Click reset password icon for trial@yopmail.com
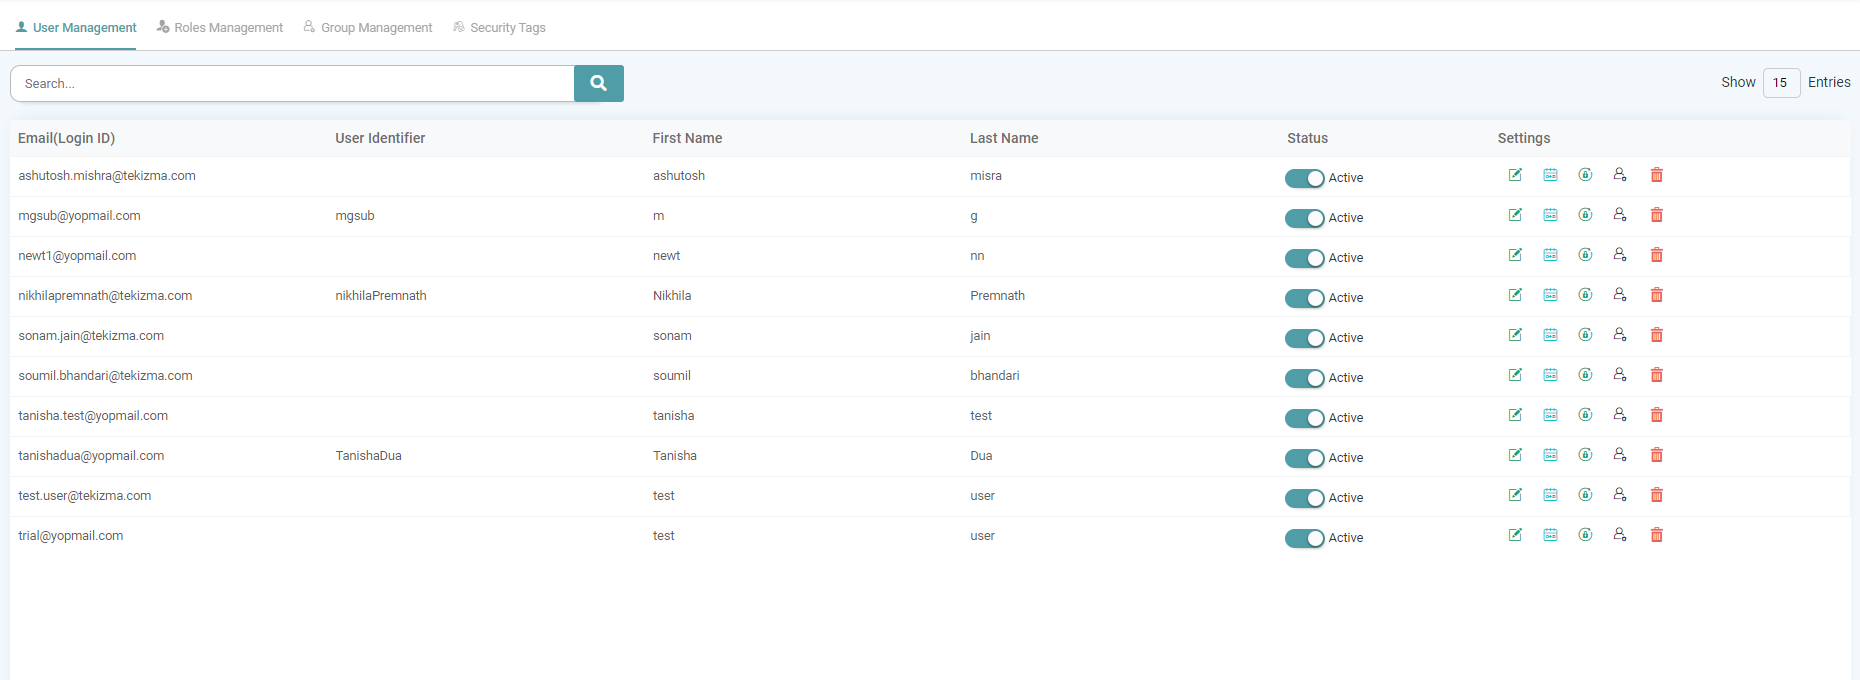The image size is (1860, 680). point(1585,535)
